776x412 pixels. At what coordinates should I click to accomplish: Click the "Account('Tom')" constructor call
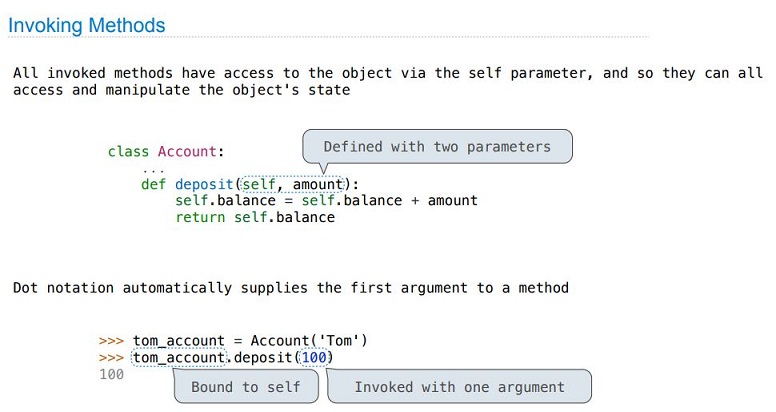309,341
